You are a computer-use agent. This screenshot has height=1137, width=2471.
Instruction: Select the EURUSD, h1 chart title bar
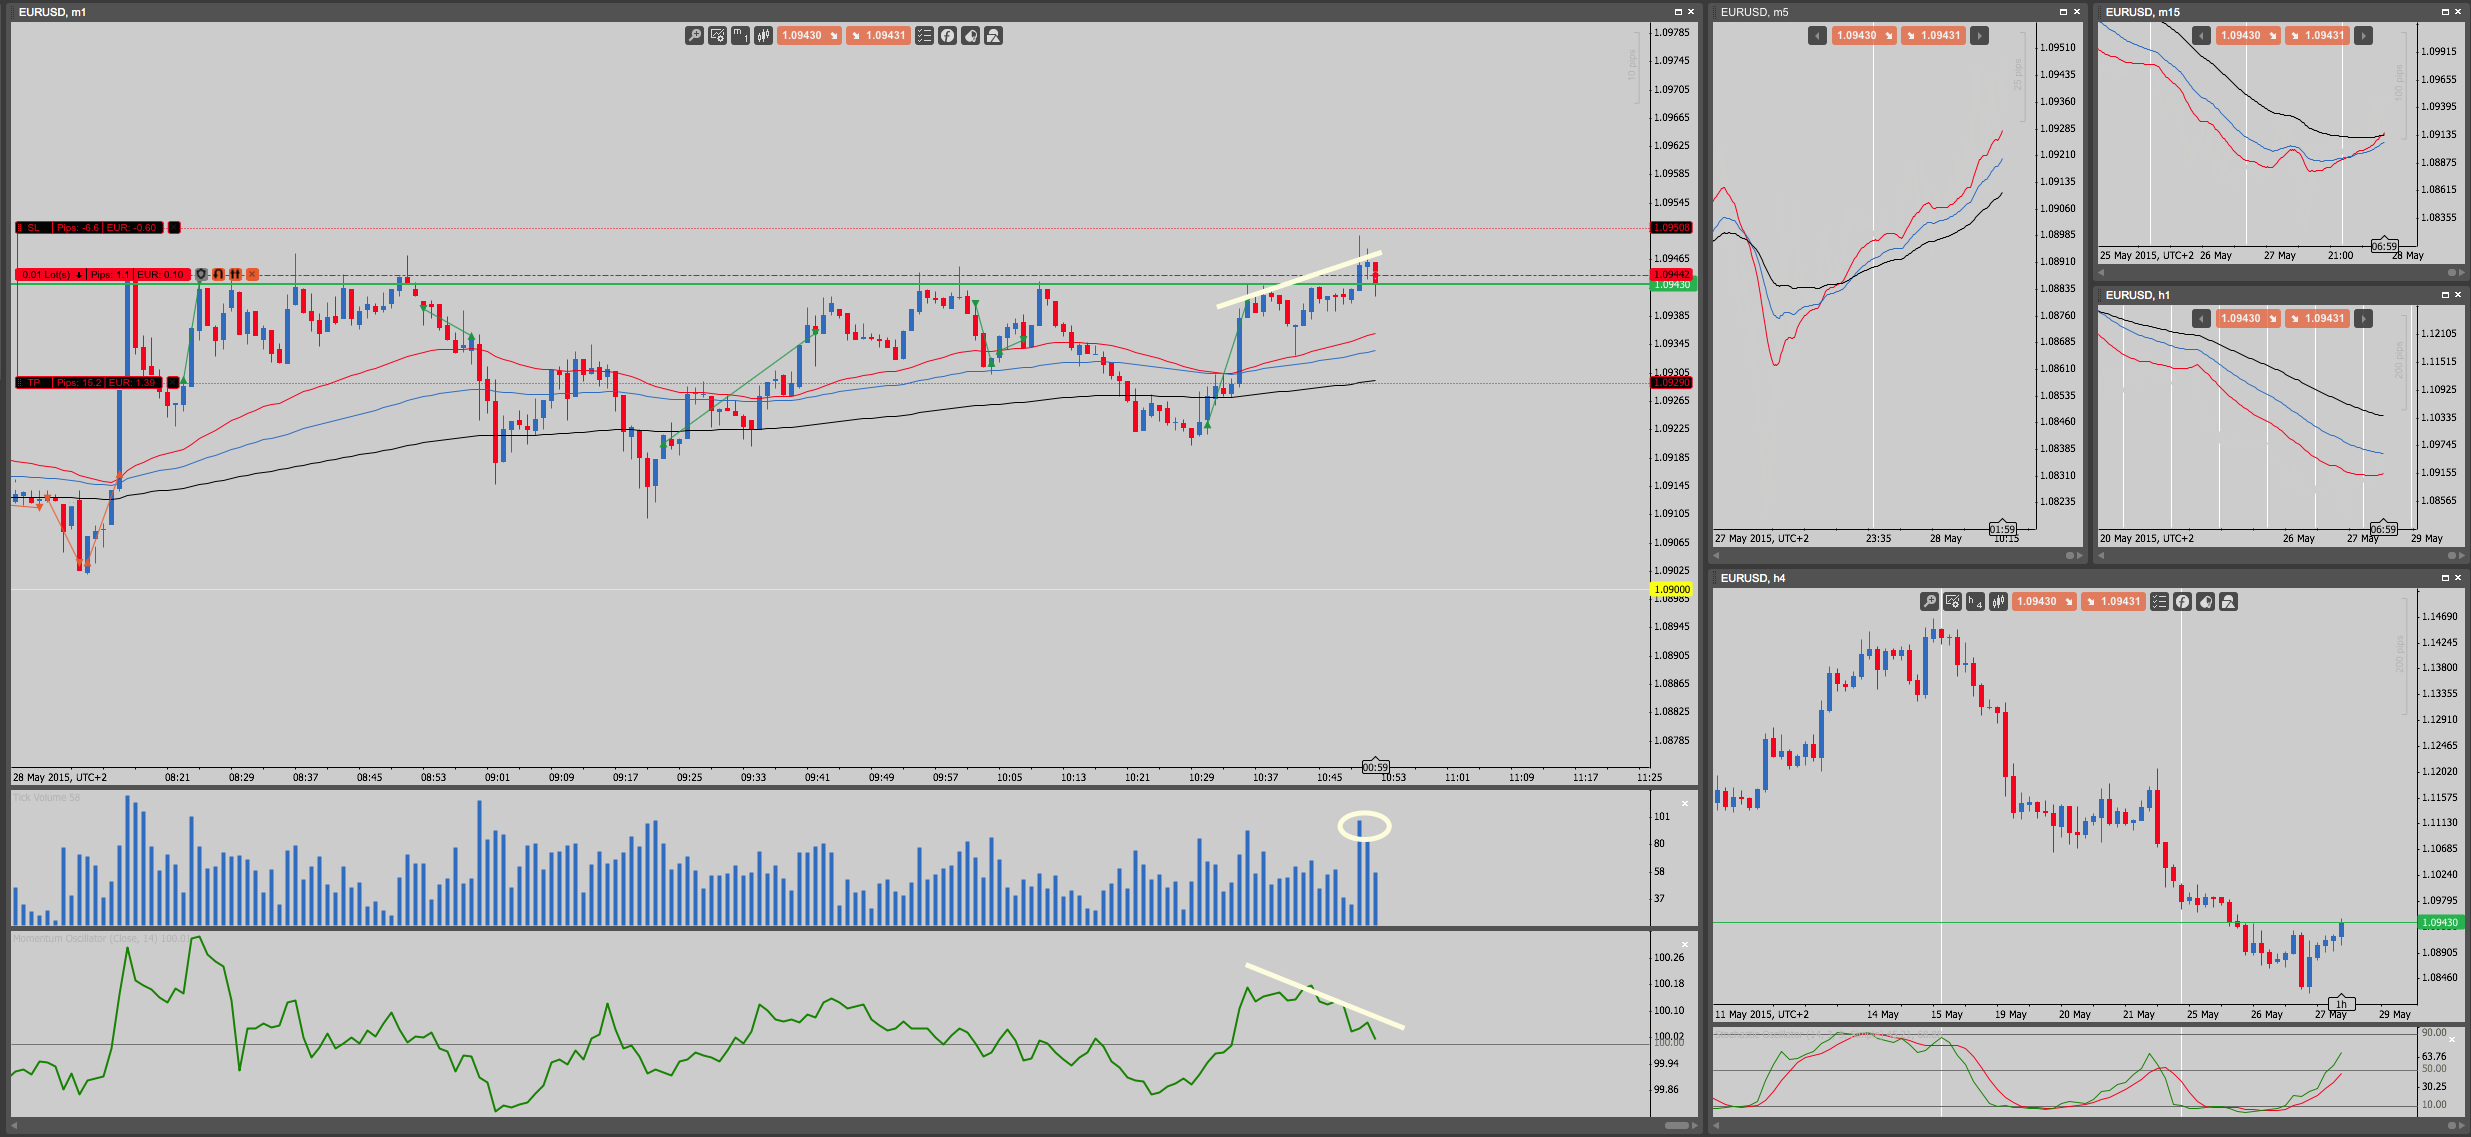tap(2200, 295)
